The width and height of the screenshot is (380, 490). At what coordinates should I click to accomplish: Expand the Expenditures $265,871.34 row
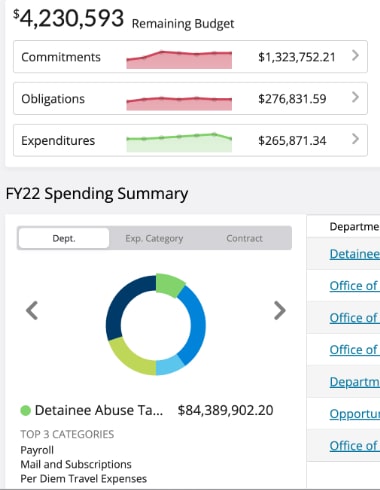click(x=190, y=140)
